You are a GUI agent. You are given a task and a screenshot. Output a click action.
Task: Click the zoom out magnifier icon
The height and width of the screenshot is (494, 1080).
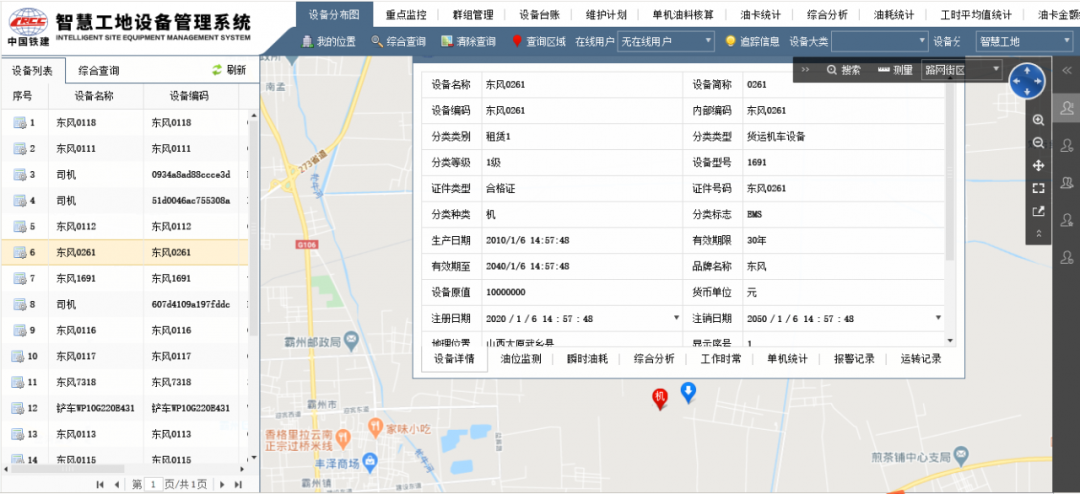point(1038,143)
